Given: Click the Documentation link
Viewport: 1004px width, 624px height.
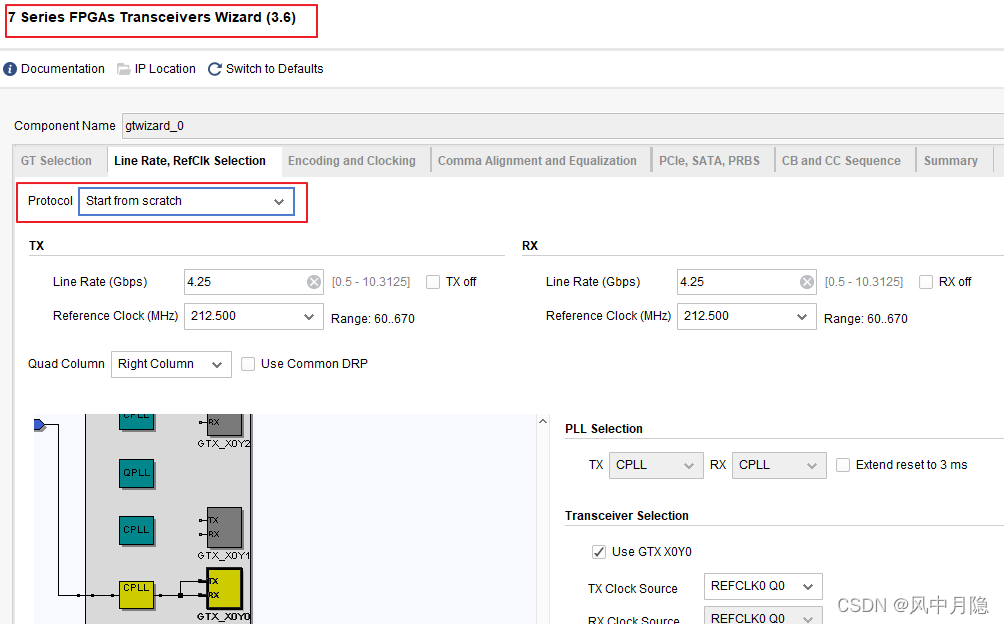Looking at the screenshot, I should point(63,69).
